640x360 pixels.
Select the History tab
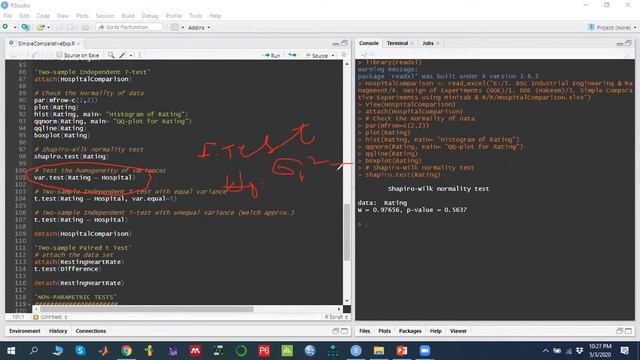coord(58,331)
